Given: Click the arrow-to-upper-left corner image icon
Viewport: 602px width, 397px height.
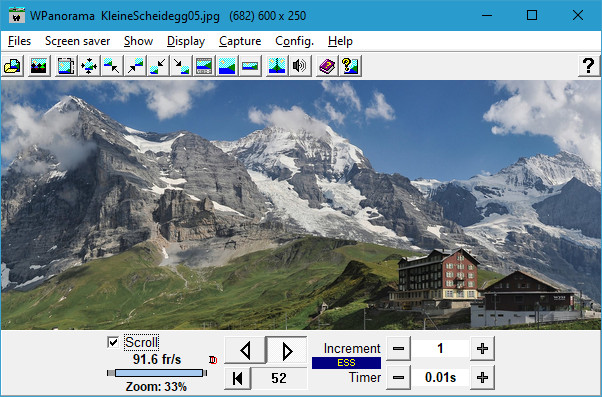Looking at the screenshot, I should coord(112,66).
